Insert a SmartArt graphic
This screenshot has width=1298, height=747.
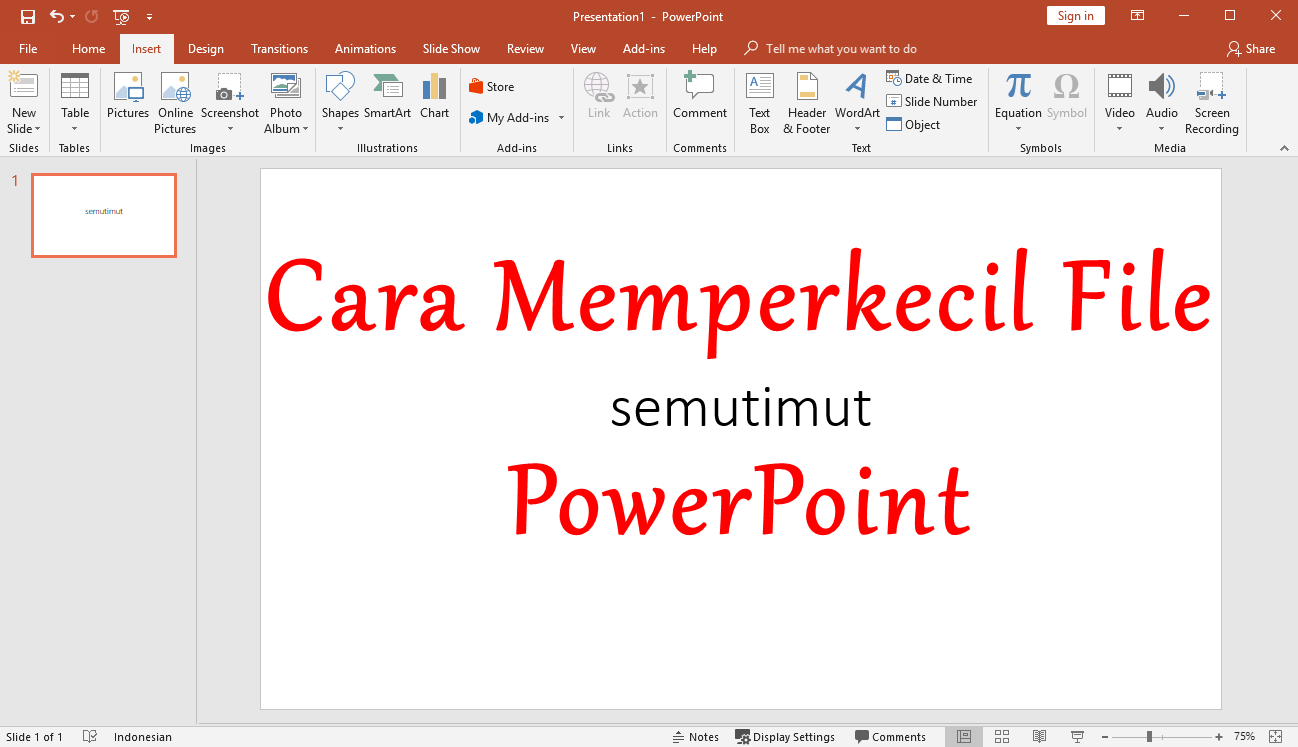pos(388,97)
